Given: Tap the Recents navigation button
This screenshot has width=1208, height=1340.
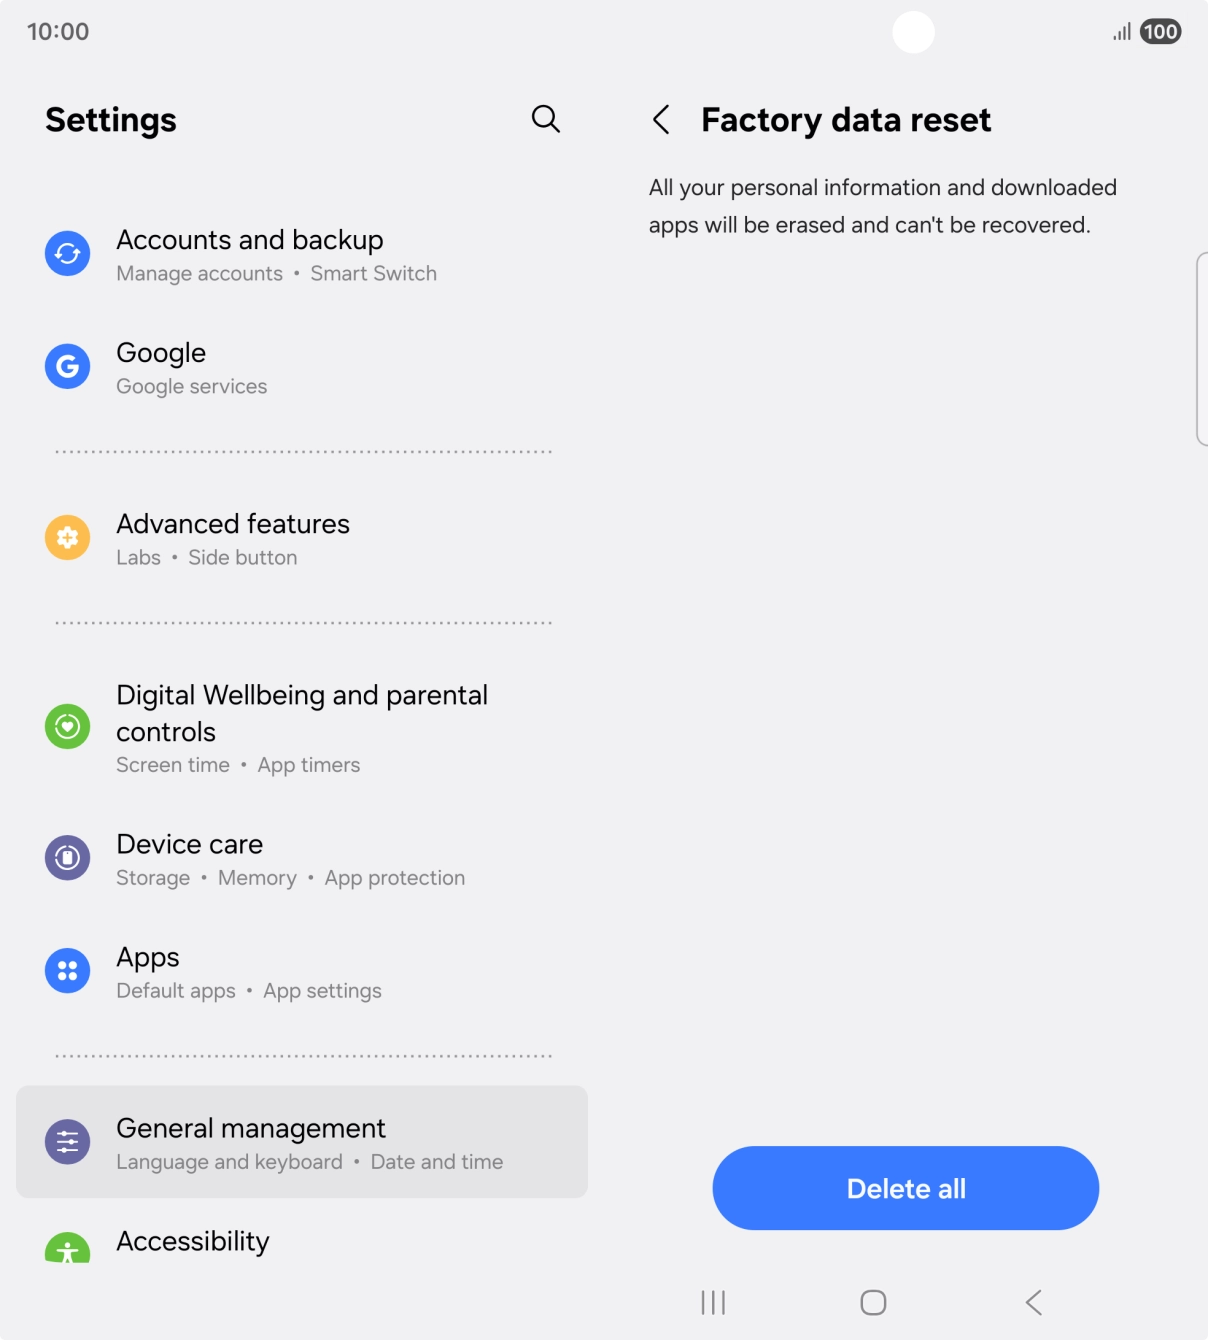Looking at the screenshot, I should click(x=711, y=1302).
